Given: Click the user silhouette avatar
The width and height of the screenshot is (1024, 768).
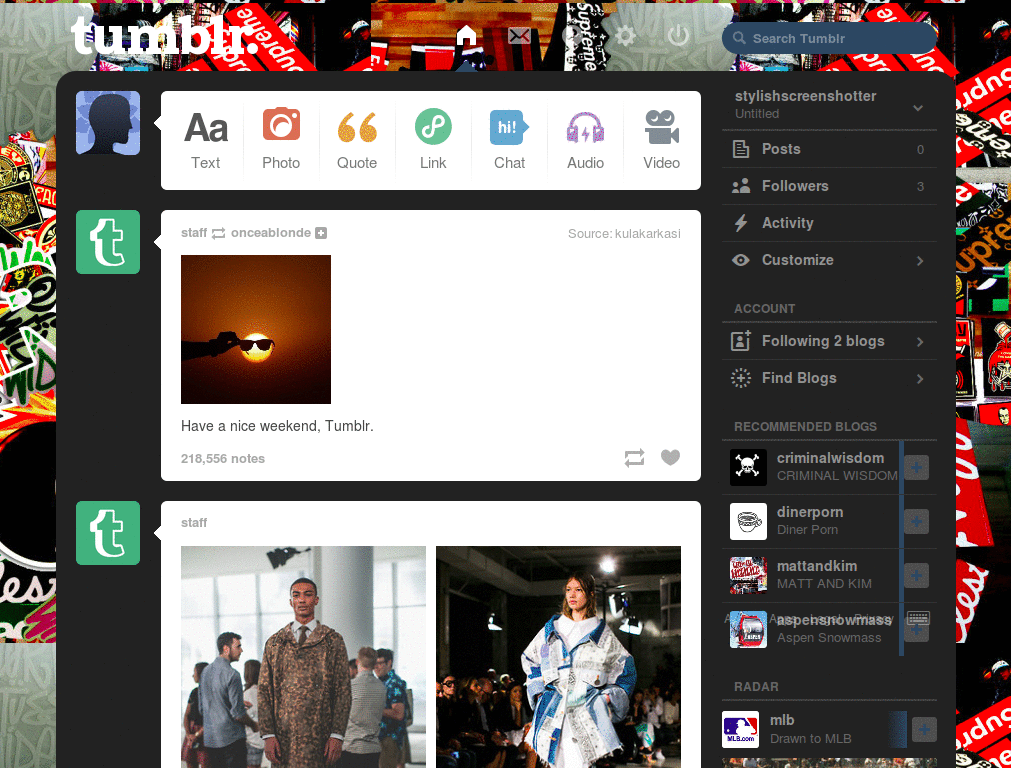Looking at the screenshot, I should point(108,123).
